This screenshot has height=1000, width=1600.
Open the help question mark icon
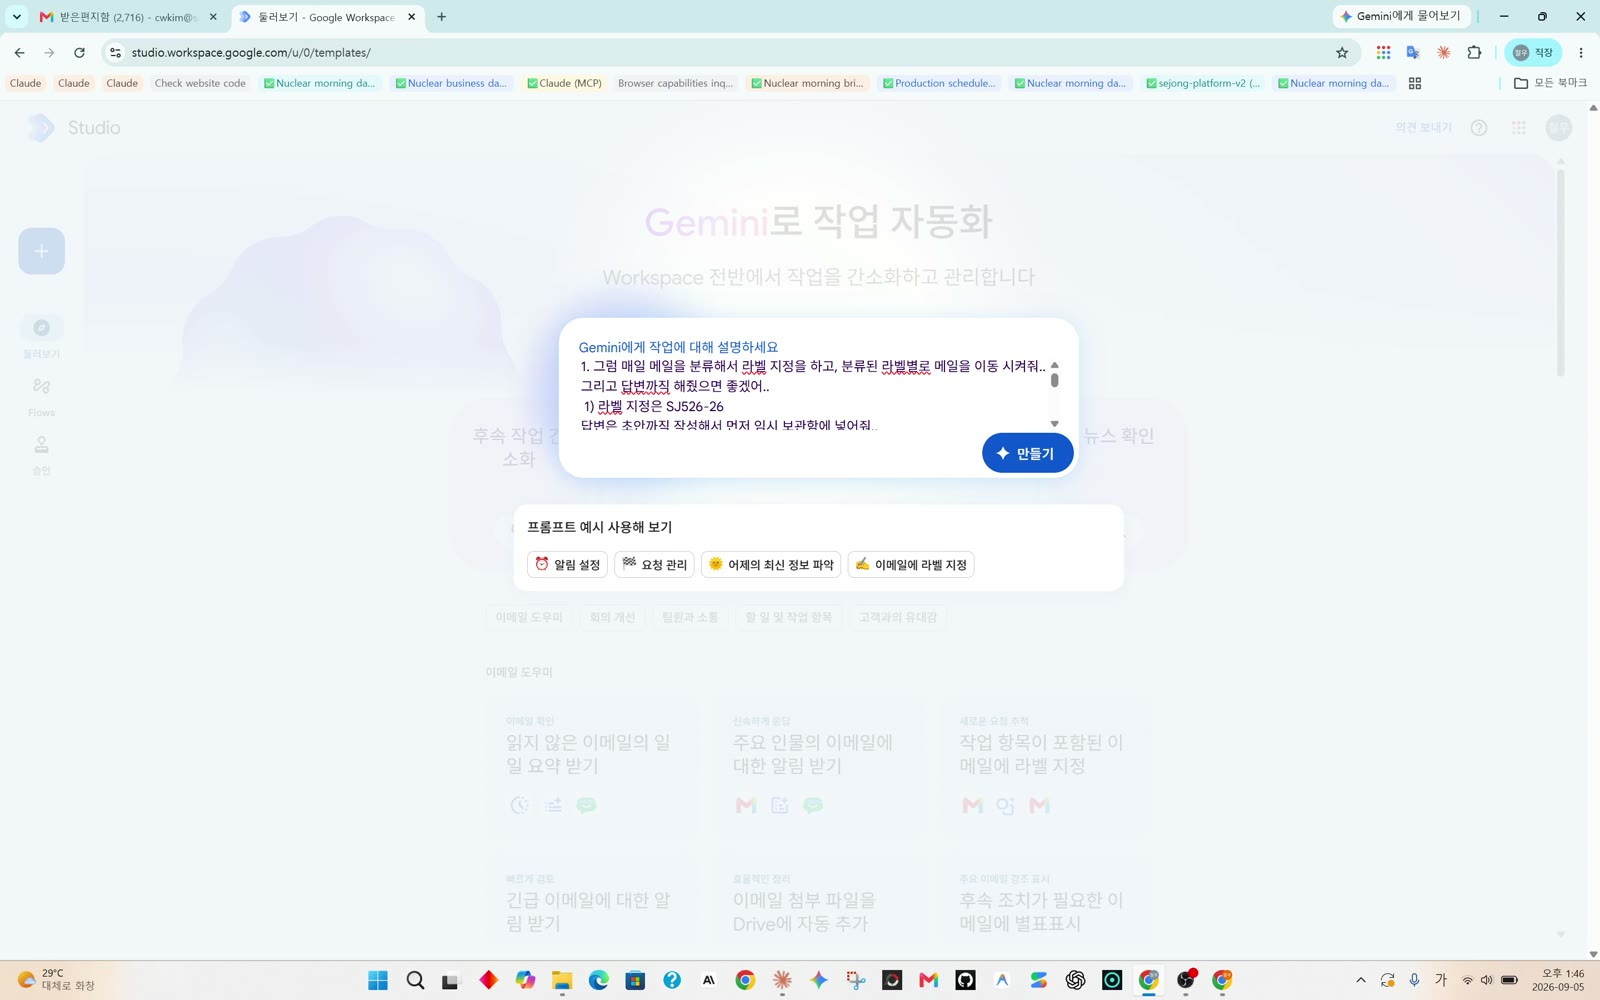[1479, 128]
